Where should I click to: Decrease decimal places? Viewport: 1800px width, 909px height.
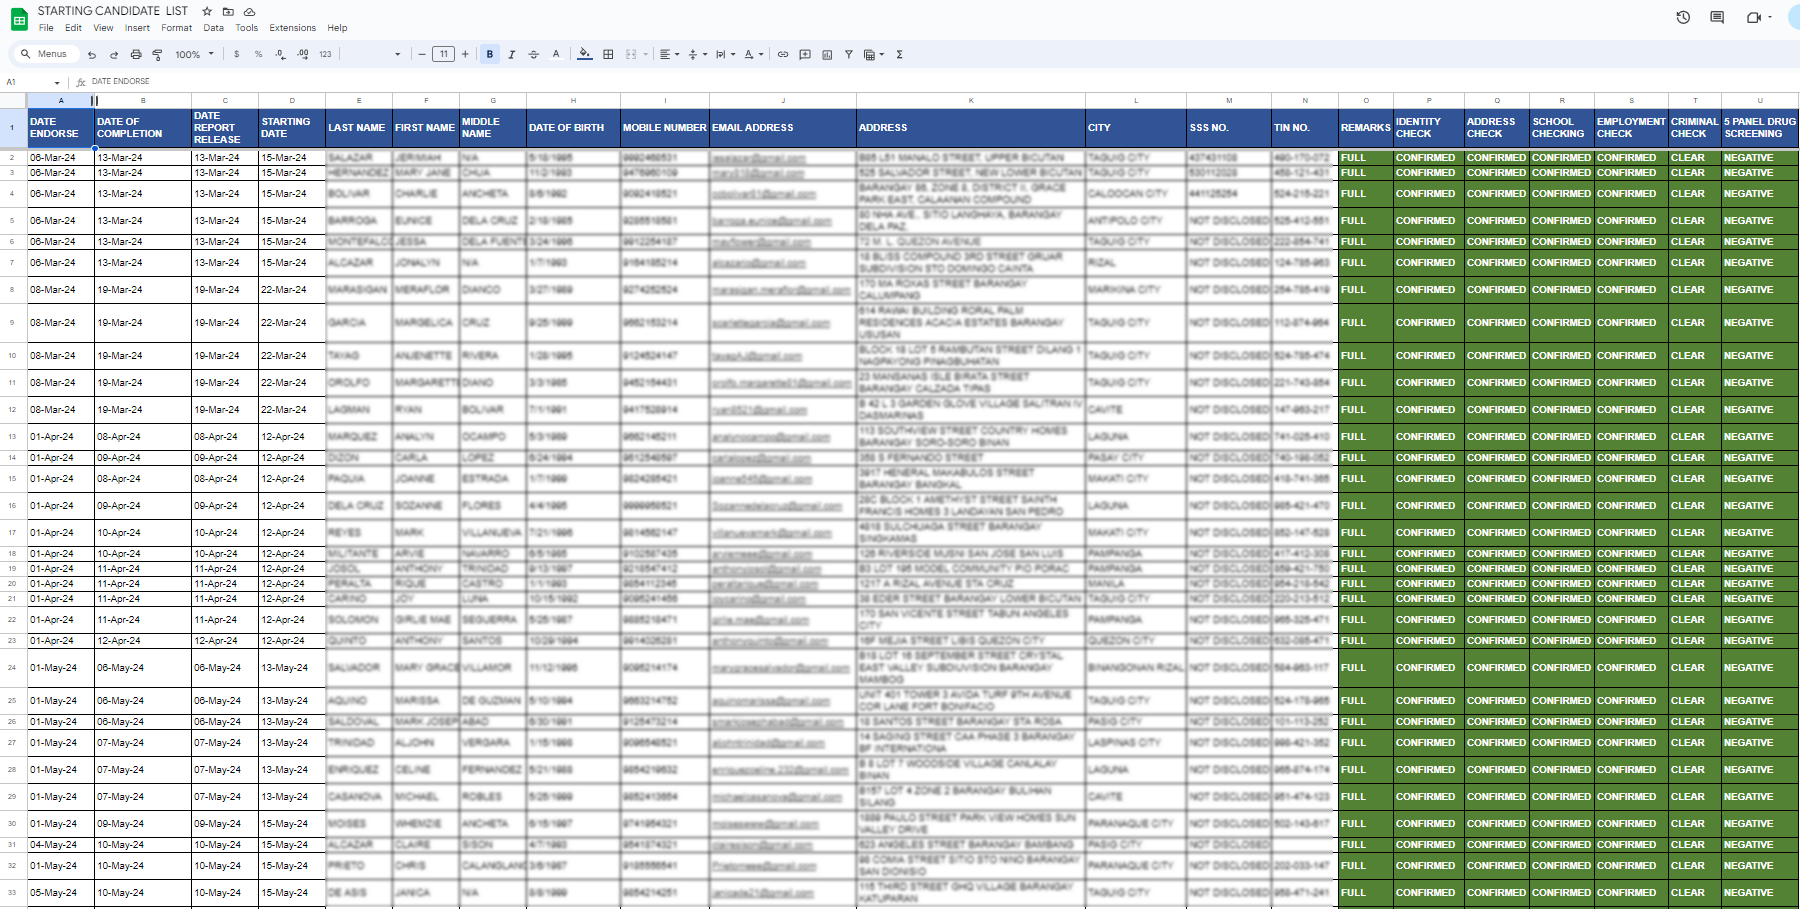point(280,55)
